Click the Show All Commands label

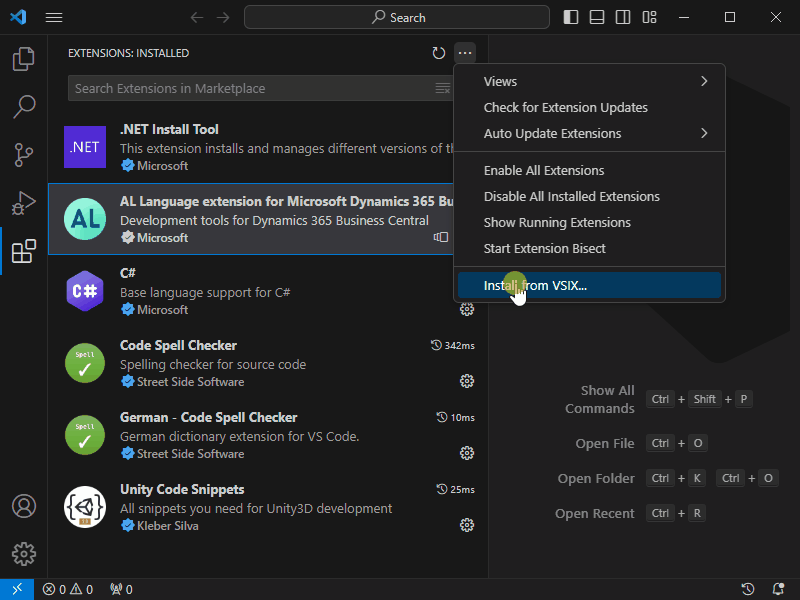click(600, 399)
